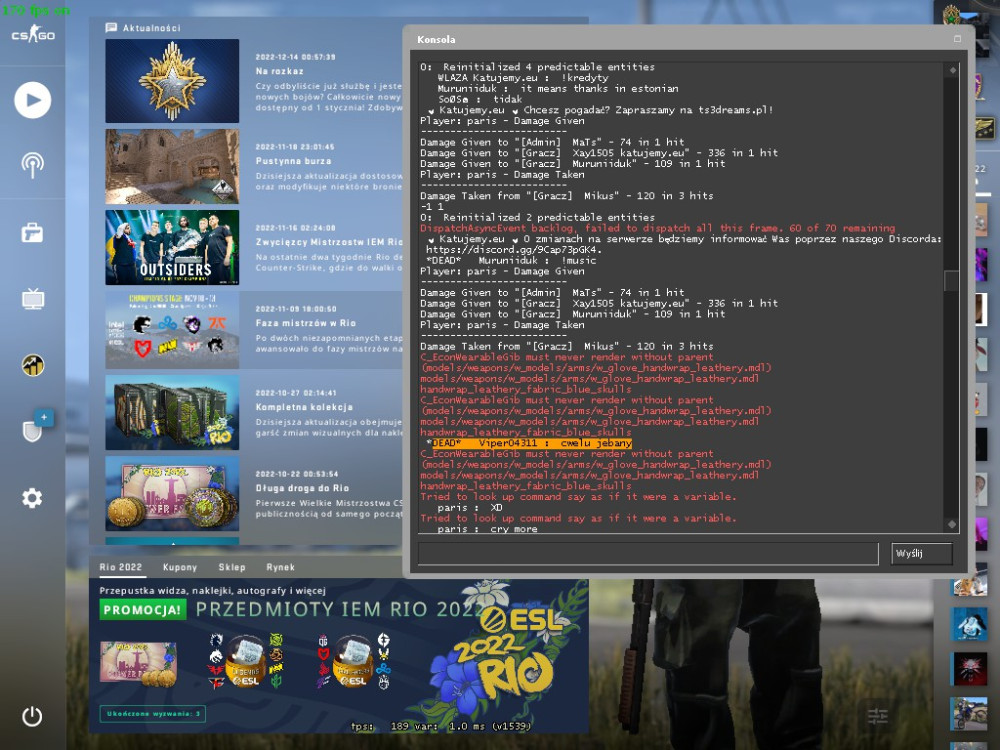Screen dimensions: 1000x750
Task: Switch to the Sklep tab
Action: tap(232, 567)
